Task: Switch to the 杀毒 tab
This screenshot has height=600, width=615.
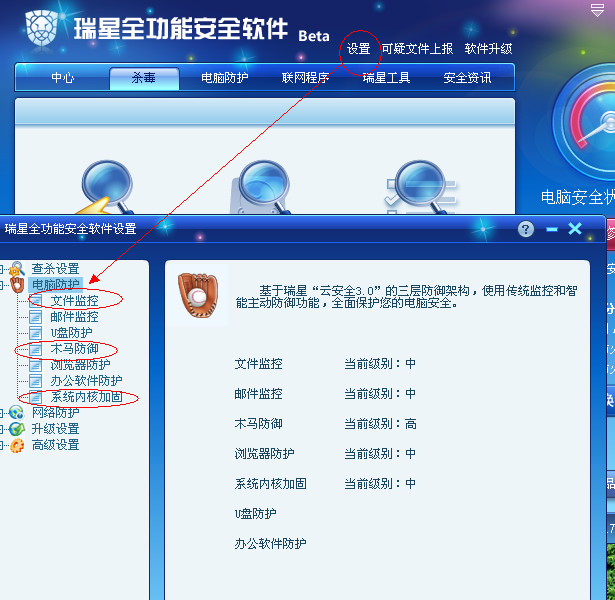Action: (144, 78)
